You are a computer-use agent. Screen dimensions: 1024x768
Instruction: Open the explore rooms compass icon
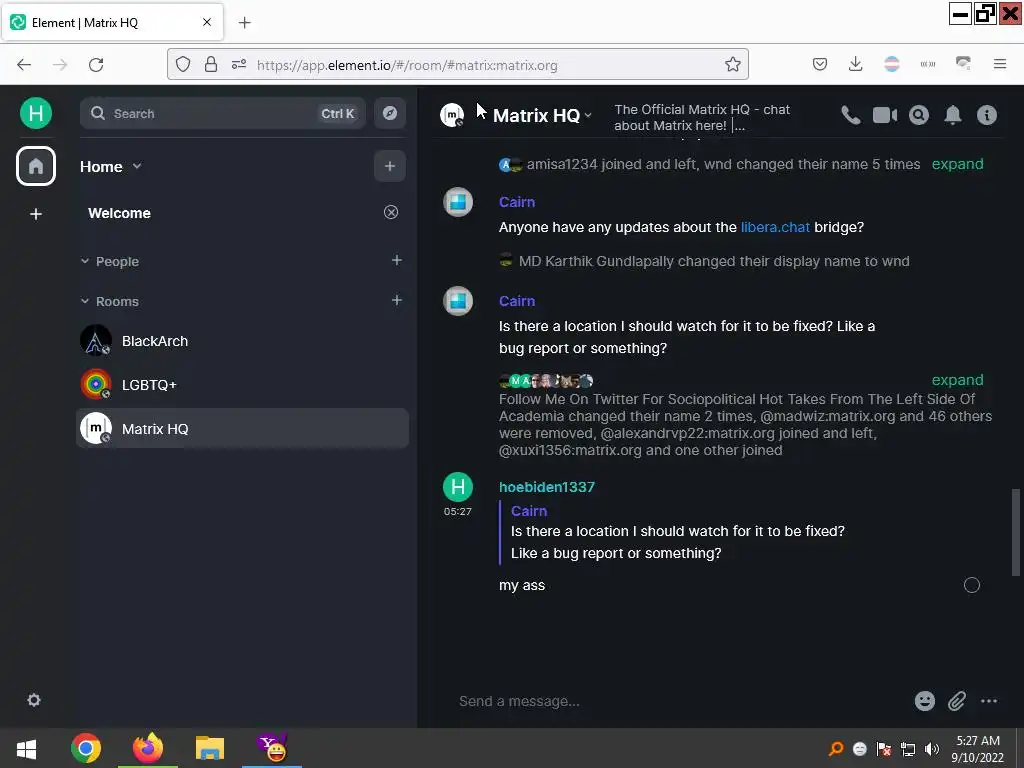(x=390, y=113)
